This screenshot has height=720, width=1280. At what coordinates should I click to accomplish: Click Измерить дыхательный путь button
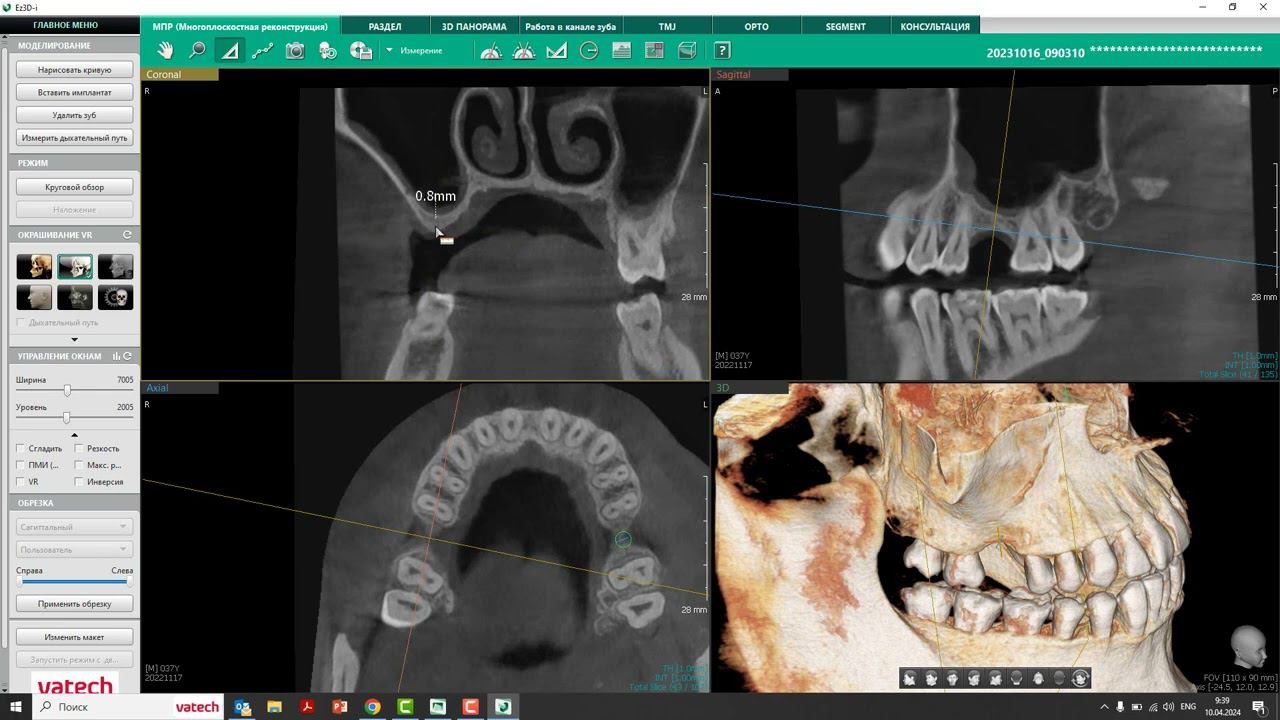pyautogui.click(x=74, y=138)
